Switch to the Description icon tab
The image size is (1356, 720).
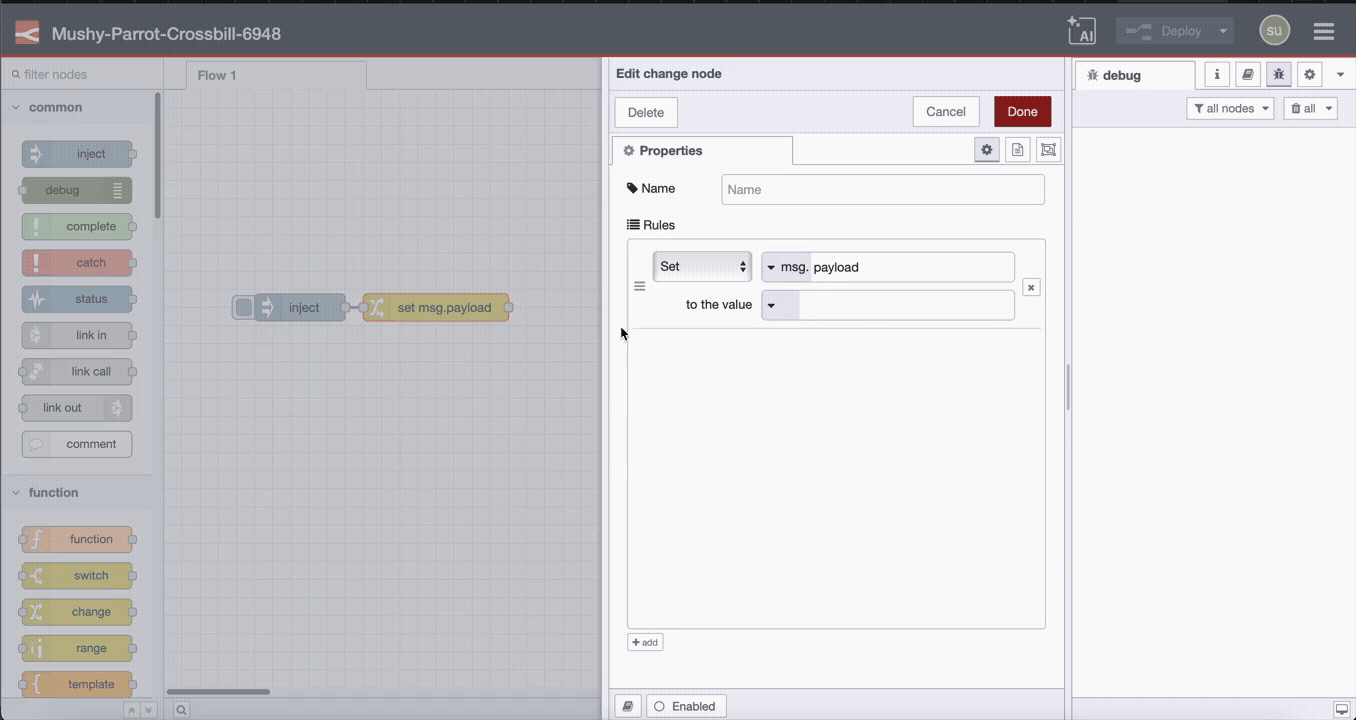point(1017,149)
